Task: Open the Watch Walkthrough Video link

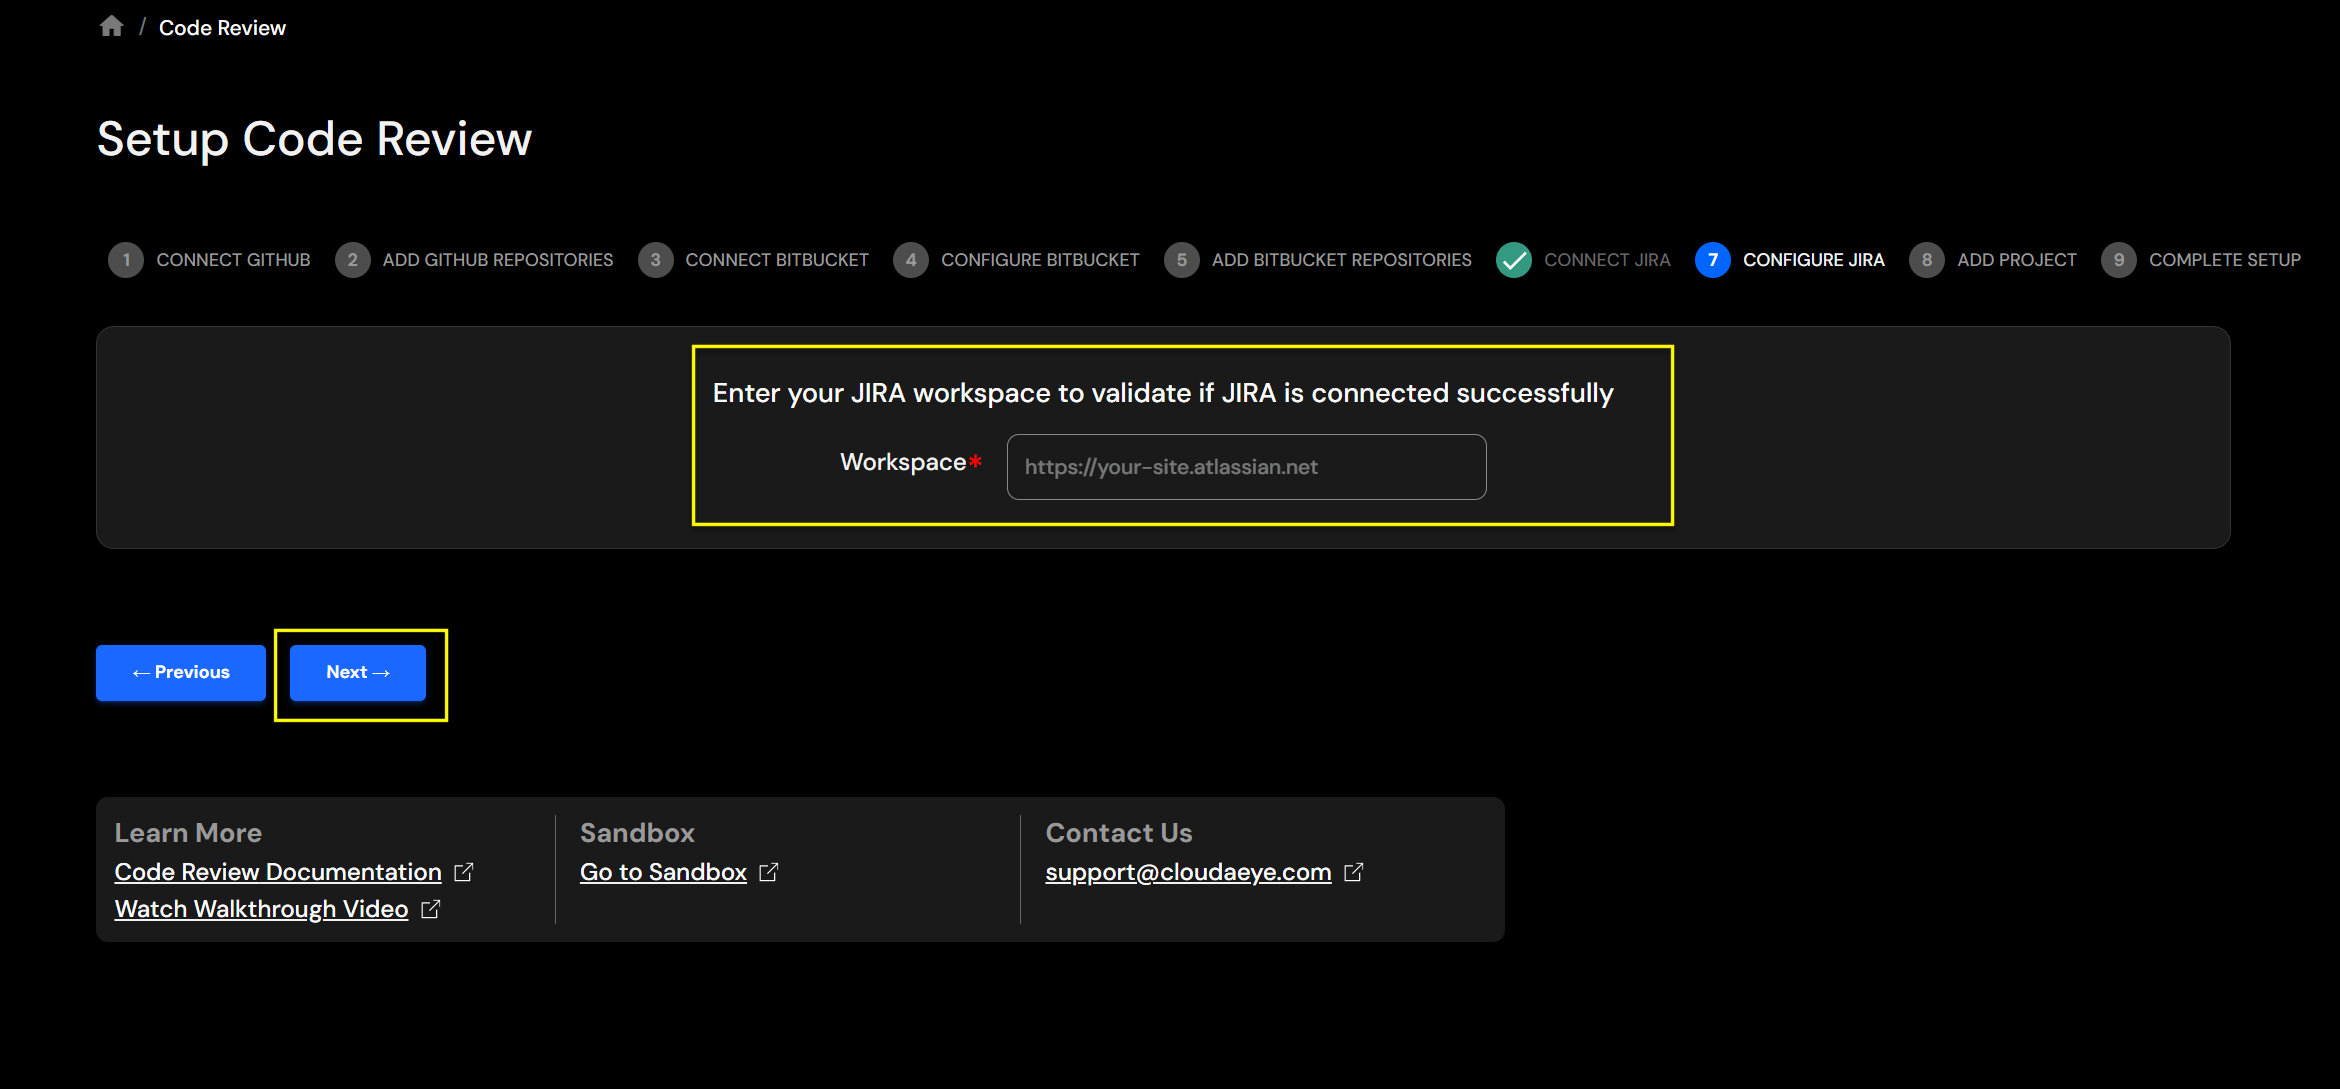Action: click(261, 909)
